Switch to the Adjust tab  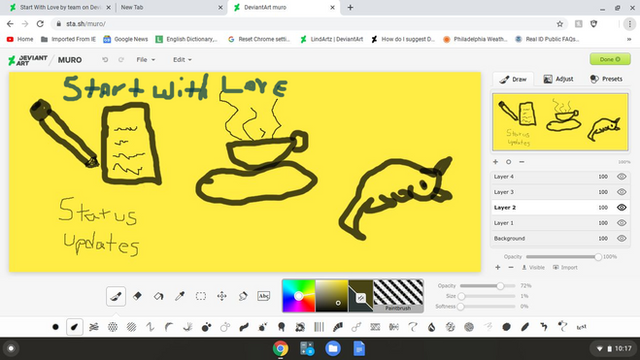558,79
